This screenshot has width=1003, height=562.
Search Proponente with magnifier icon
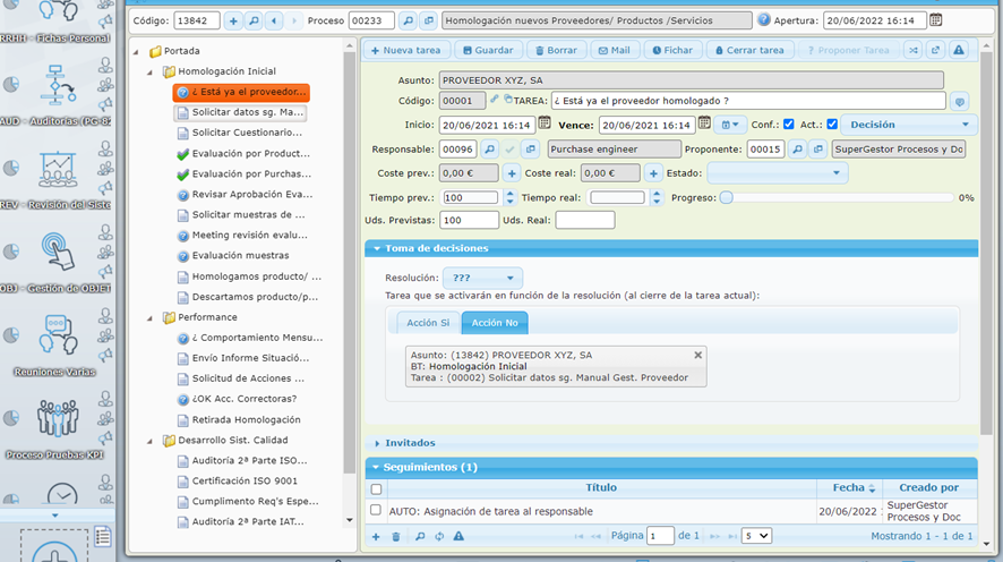click(x=797, y=149)
